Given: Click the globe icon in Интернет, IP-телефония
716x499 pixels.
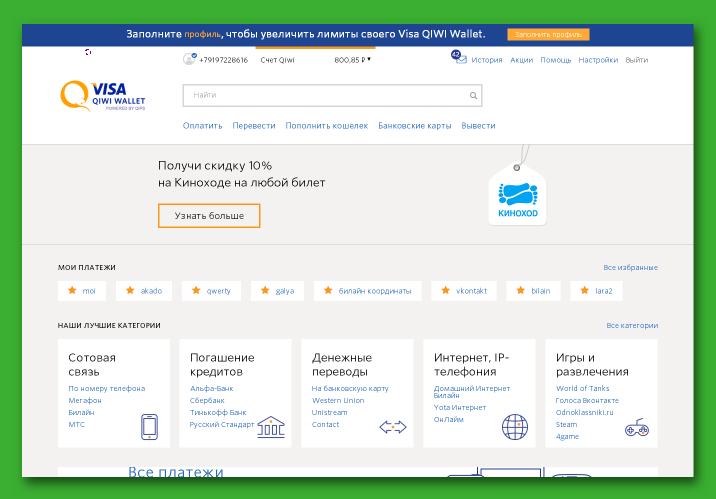Looking at the screenshot, I should 515,427.
